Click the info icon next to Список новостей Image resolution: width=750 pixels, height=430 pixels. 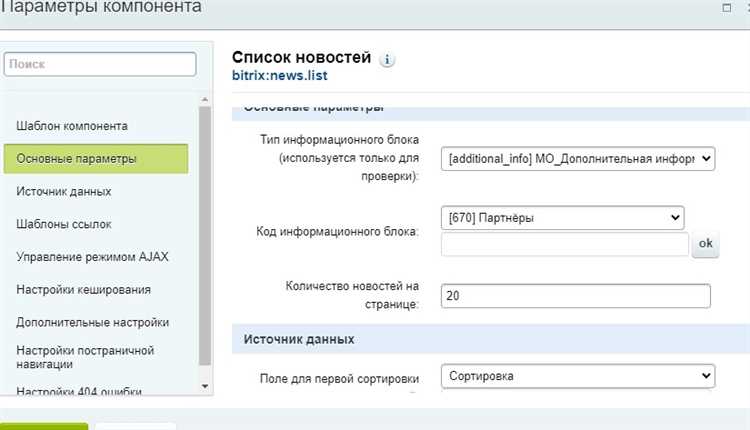point(386,60)
